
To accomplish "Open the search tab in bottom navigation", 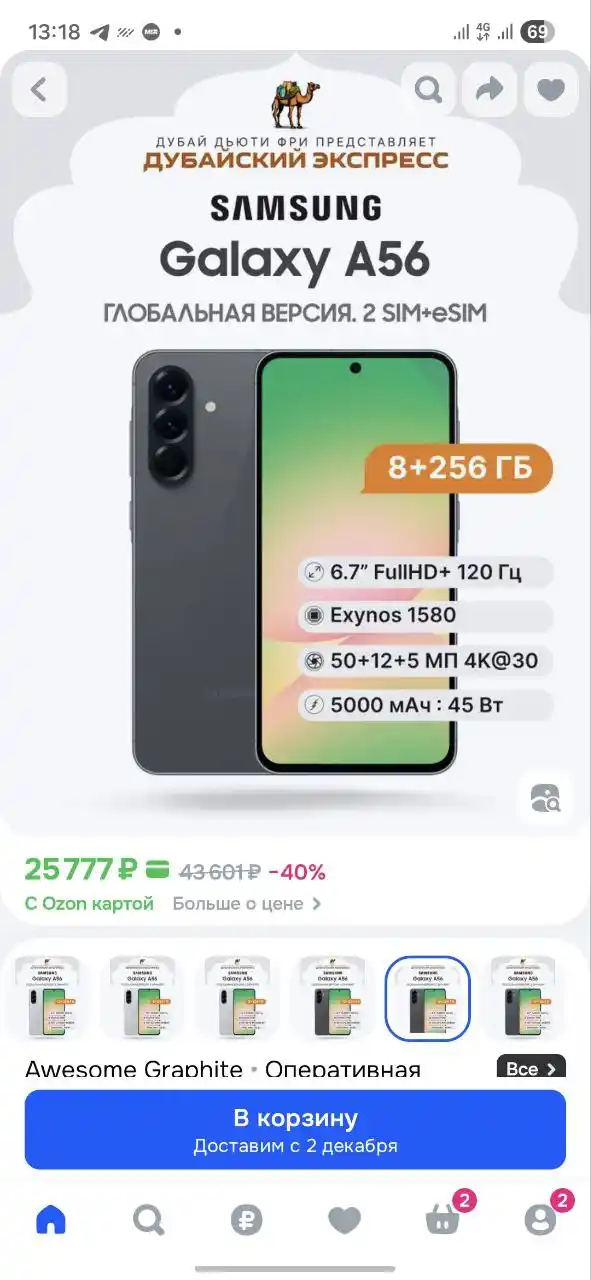I will click(x=148, y=1219).
